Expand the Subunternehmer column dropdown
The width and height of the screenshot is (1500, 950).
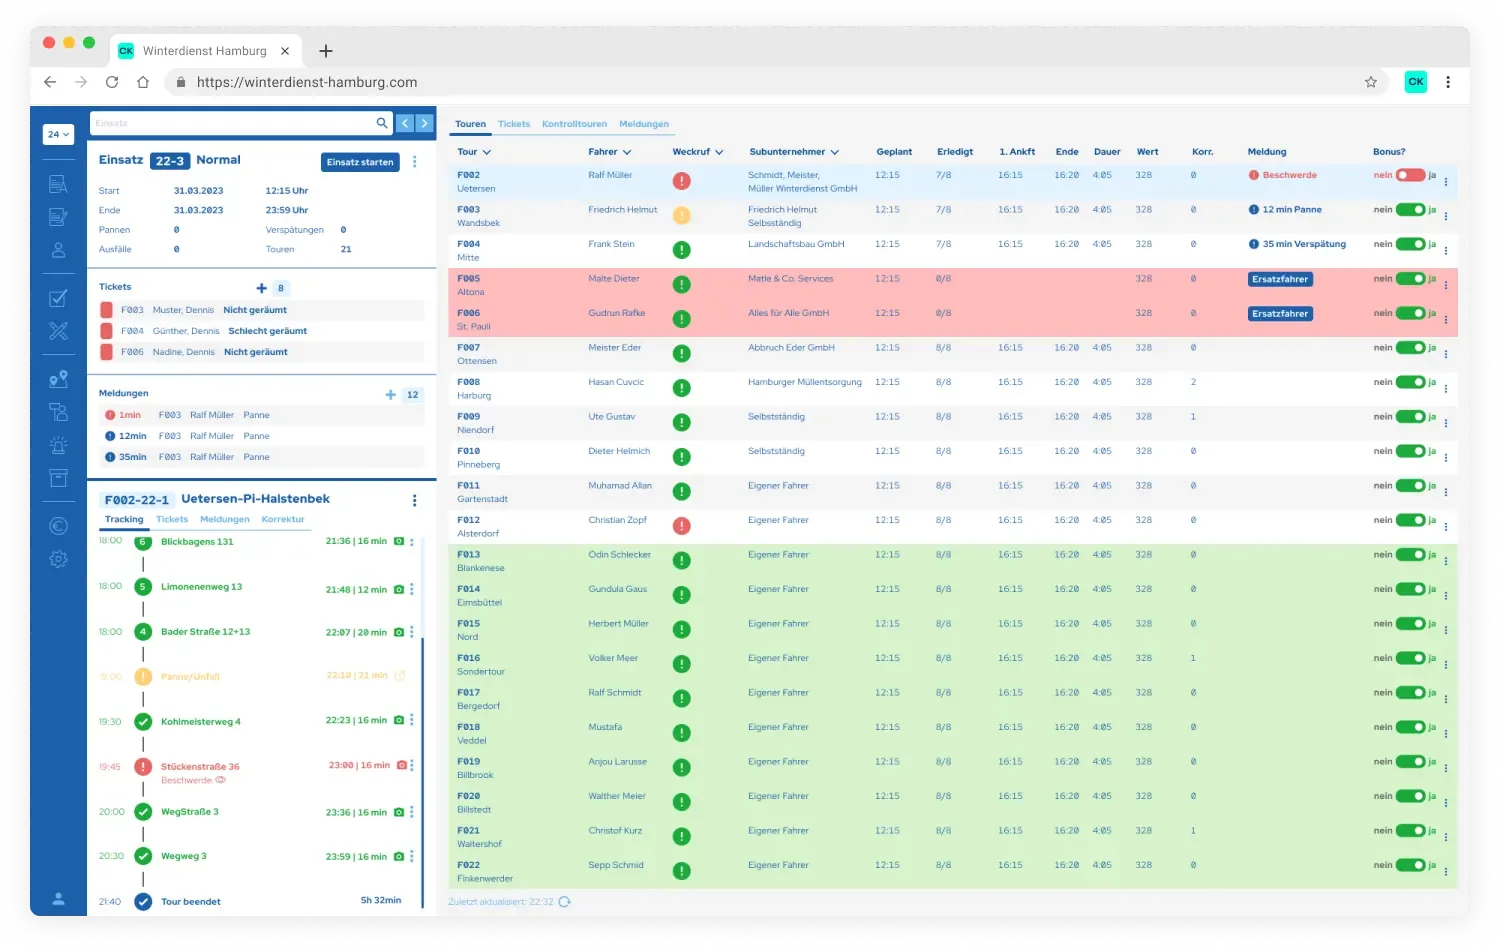click(x=835, y=153)
